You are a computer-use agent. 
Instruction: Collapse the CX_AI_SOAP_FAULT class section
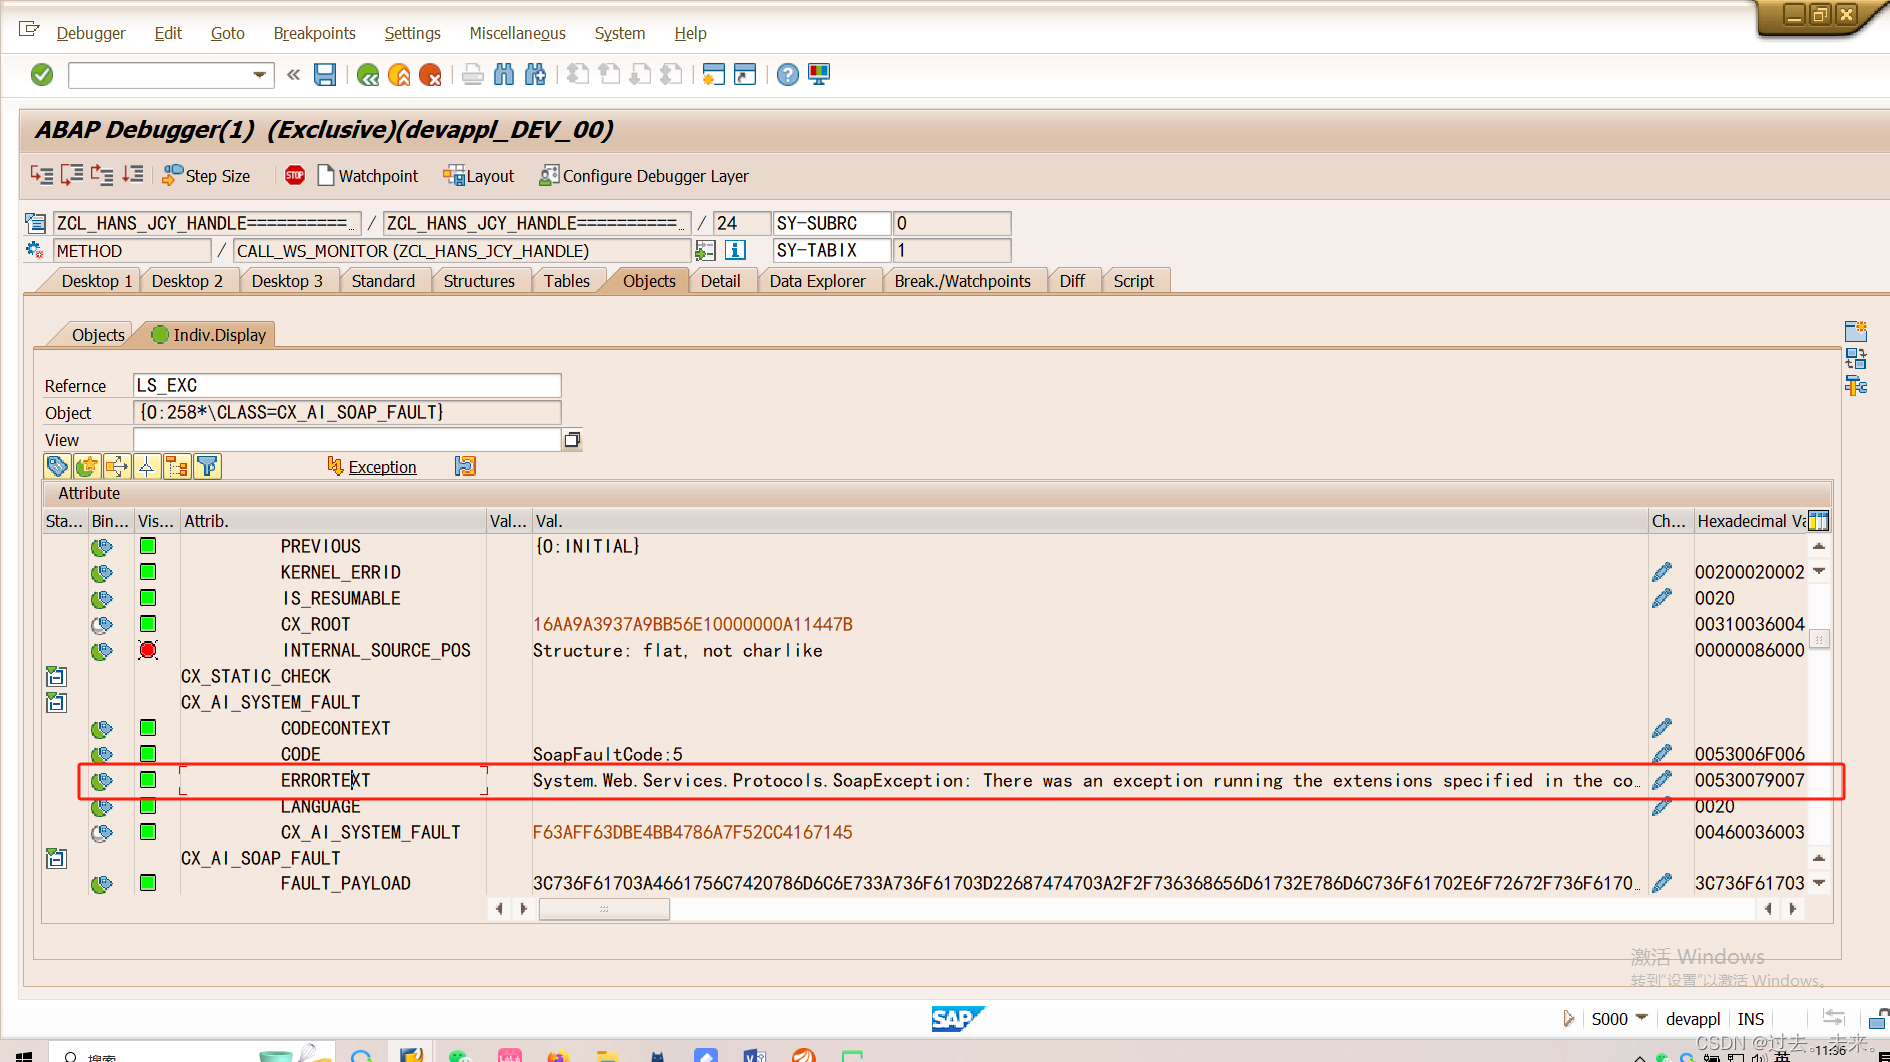pyautogui.click(x=56, y=858)
